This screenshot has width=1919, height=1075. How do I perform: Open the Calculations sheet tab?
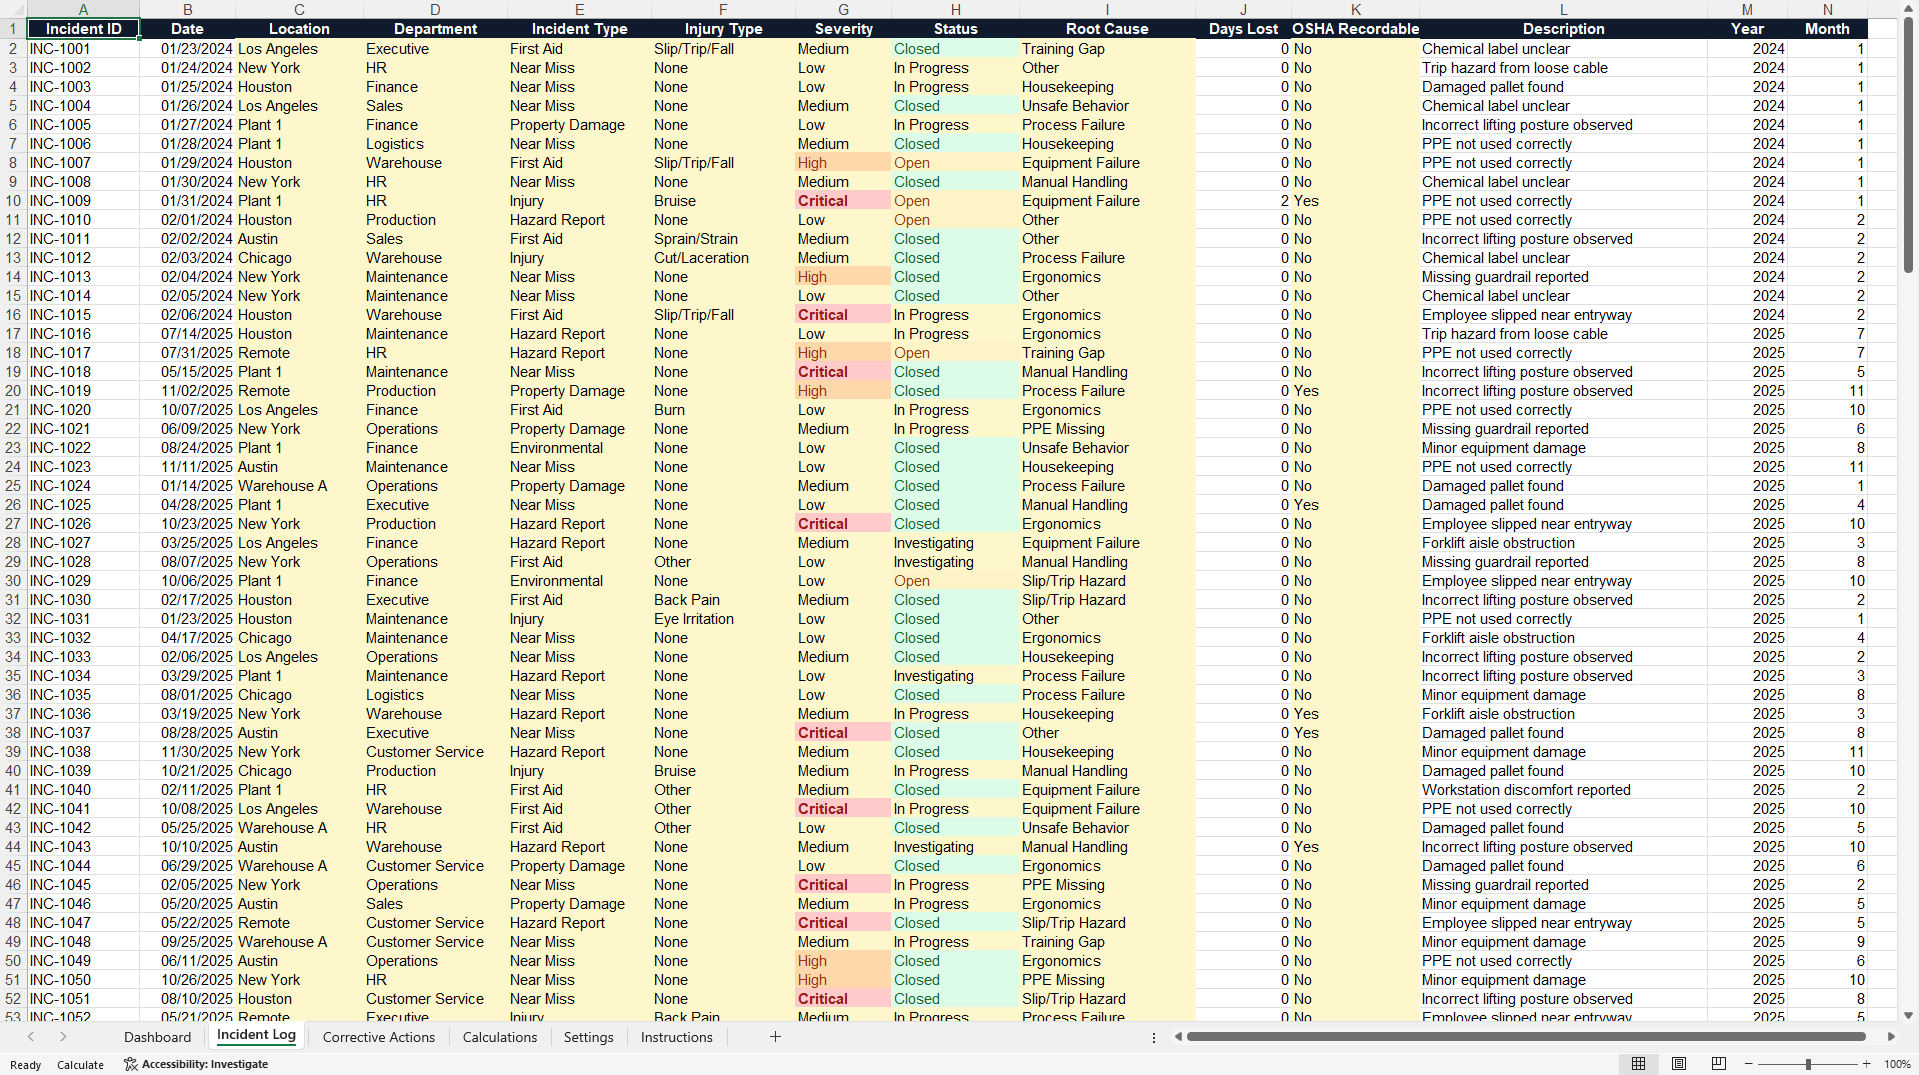coord(500,1037)
